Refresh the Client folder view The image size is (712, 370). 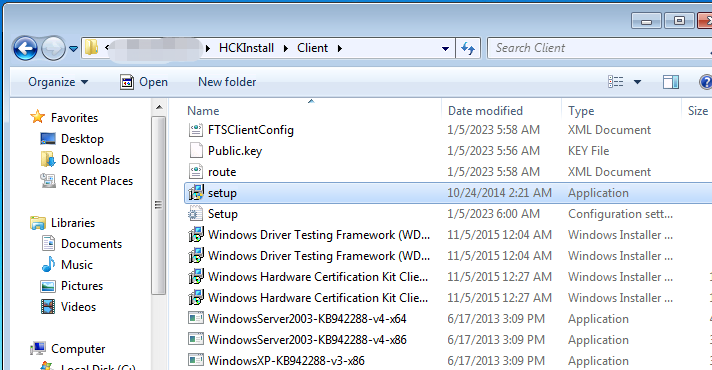[468, 48]
